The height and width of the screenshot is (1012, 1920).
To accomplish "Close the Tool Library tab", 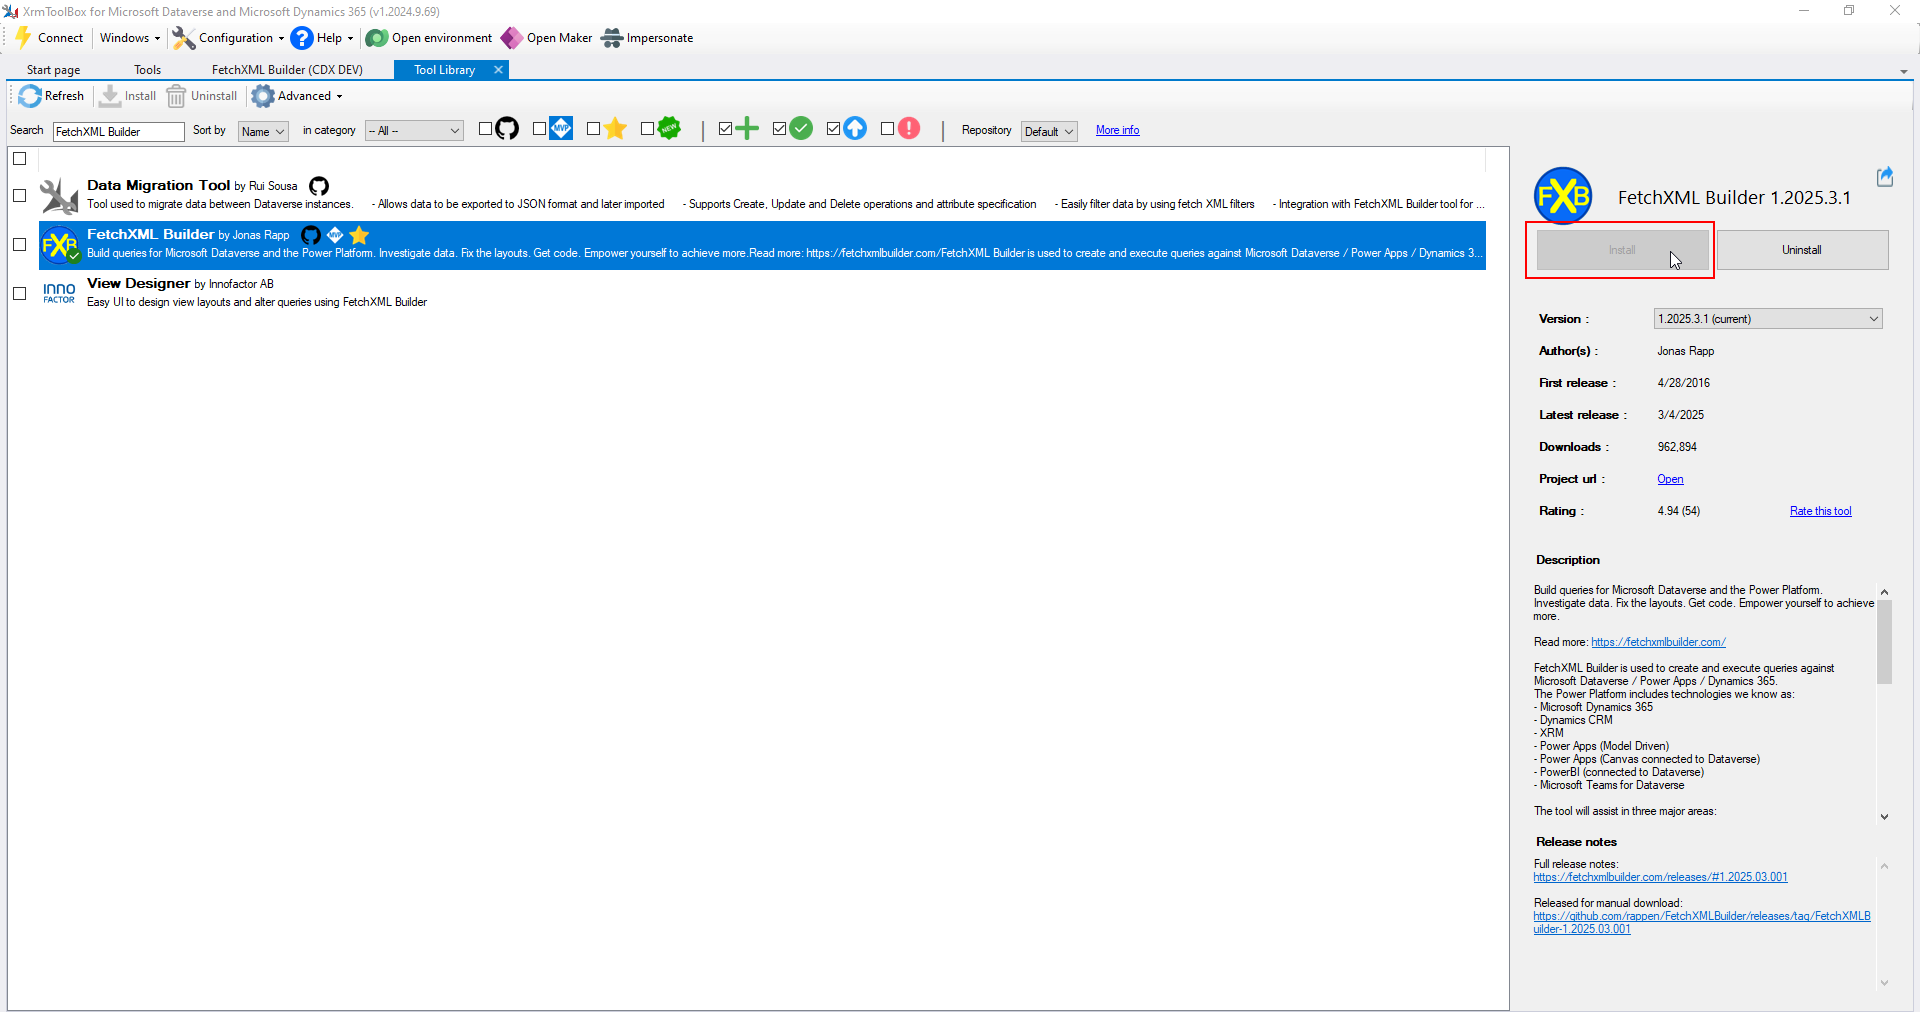I will click(x=498, y=70).
